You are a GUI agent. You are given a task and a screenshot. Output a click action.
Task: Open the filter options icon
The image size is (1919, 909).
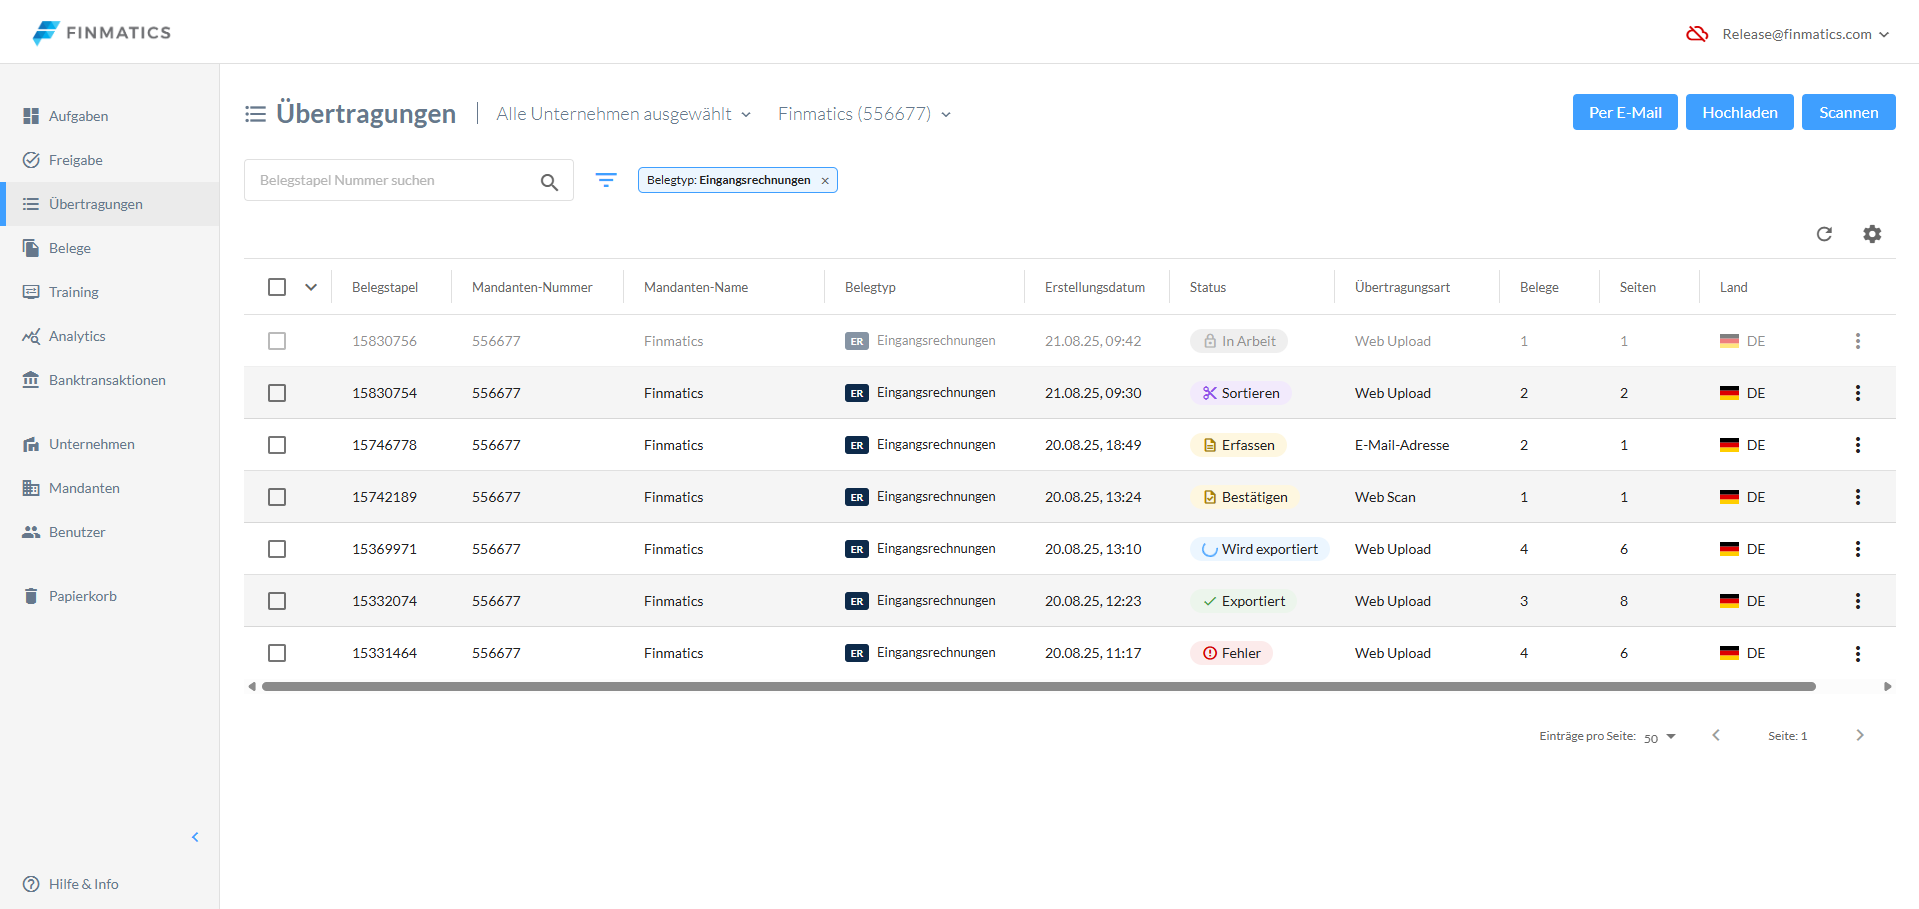click(x=606, y=180)
